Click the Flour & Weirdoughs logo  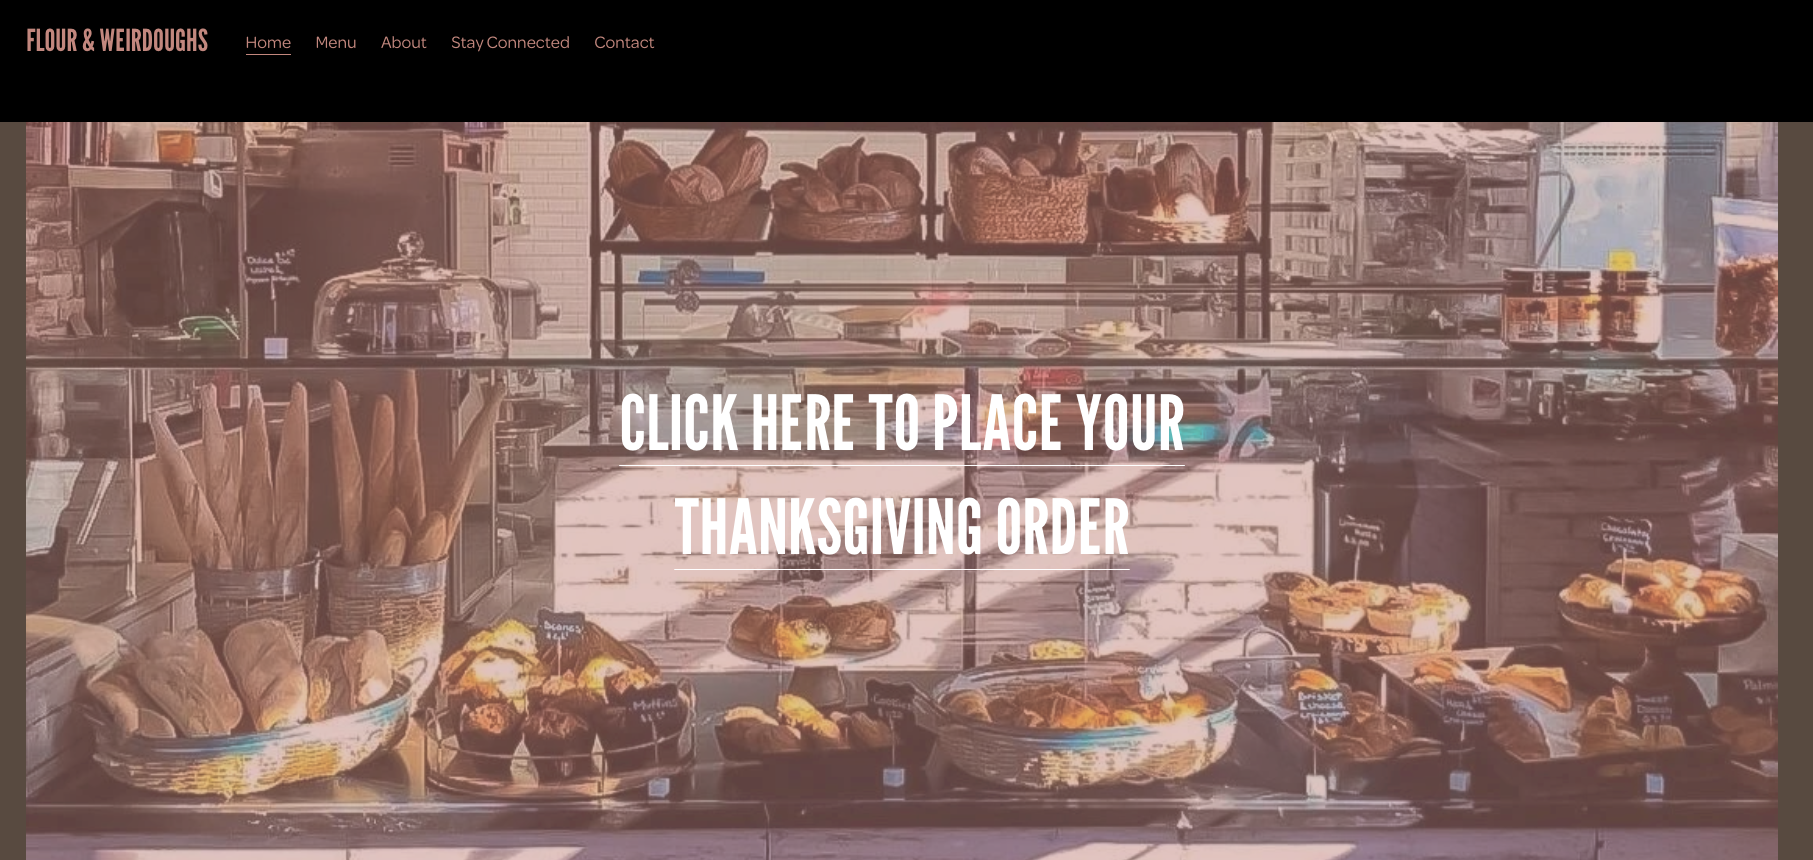pos(117,41)
